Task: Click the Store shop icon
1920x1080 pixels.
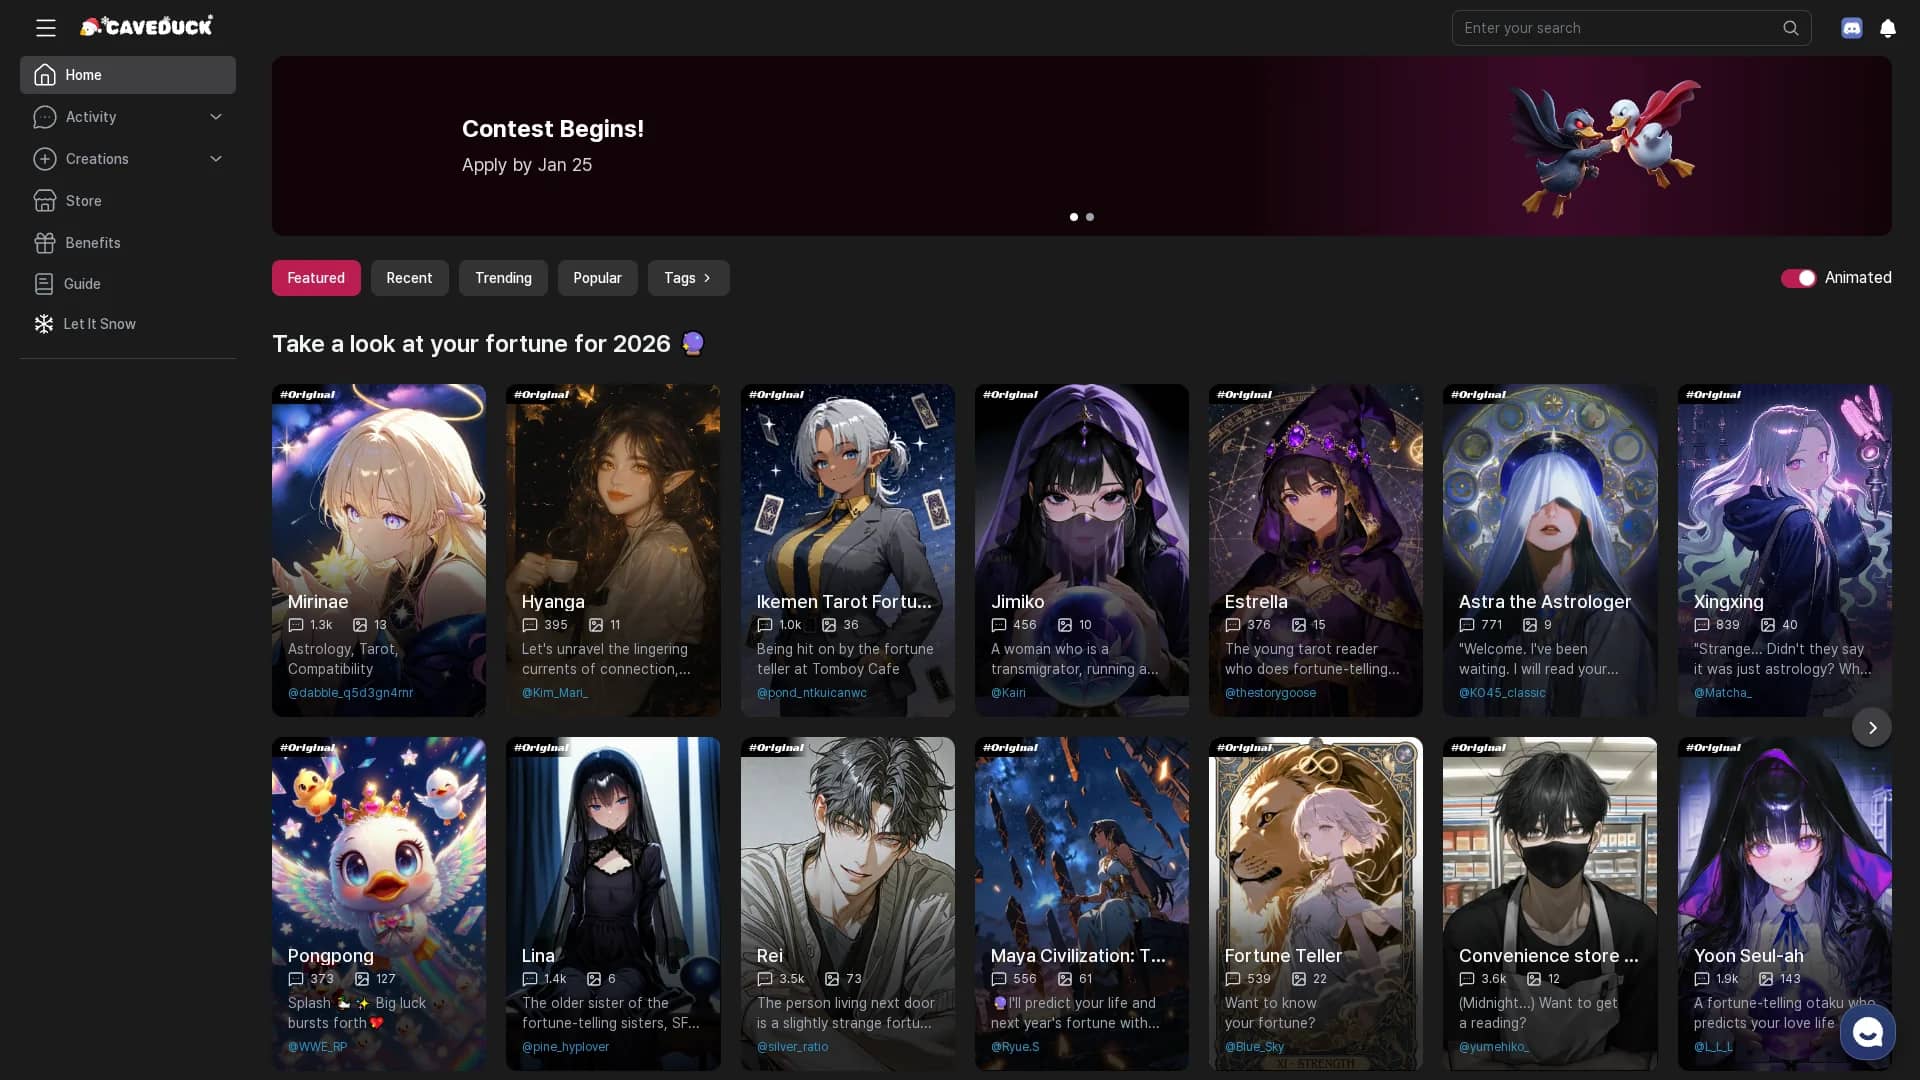Action: click(x=44, y=201)
